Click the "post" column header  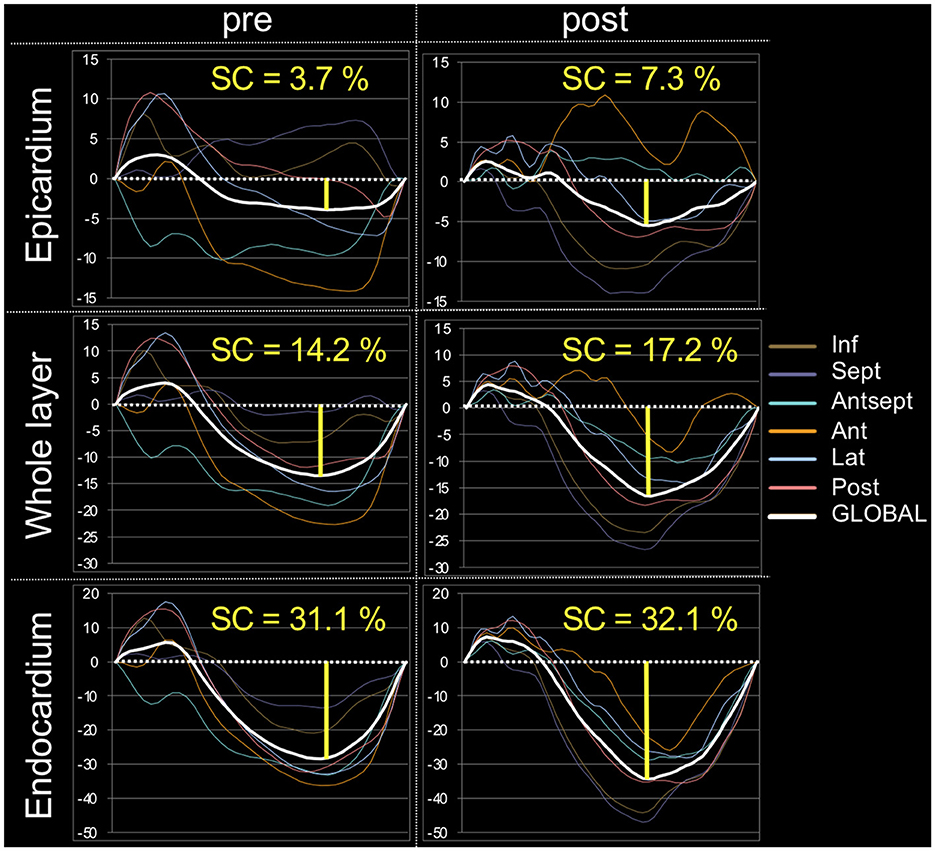[x=595, y=21]
